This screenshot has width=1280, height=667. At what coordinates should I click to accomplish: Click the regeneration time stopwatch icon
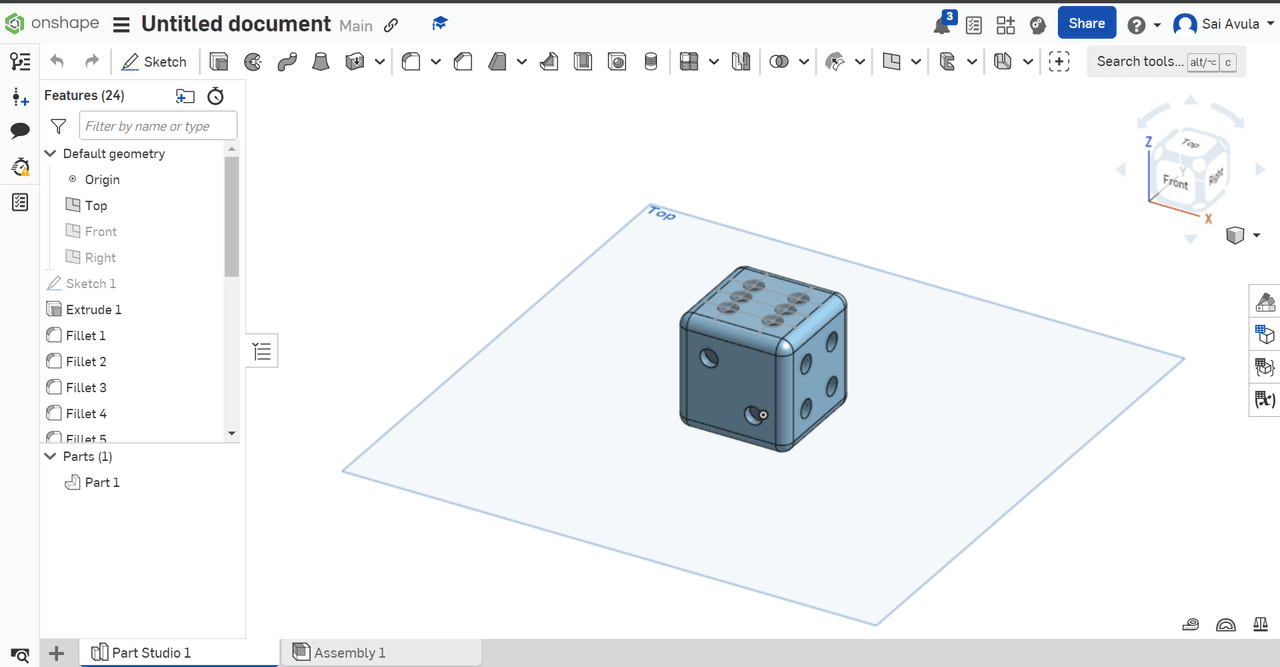click(x=215, y=96)
